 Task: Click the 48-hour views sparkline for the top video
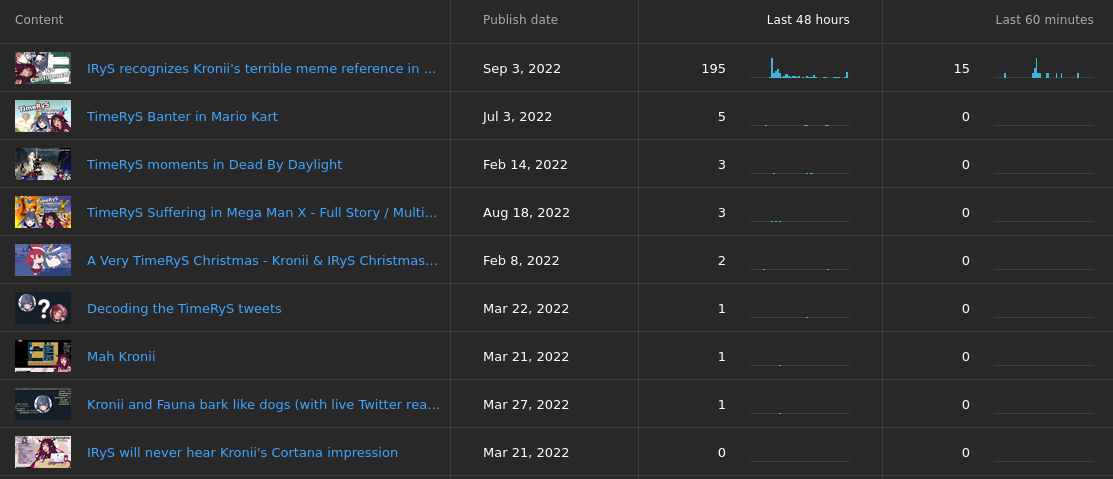pos(799,68)
